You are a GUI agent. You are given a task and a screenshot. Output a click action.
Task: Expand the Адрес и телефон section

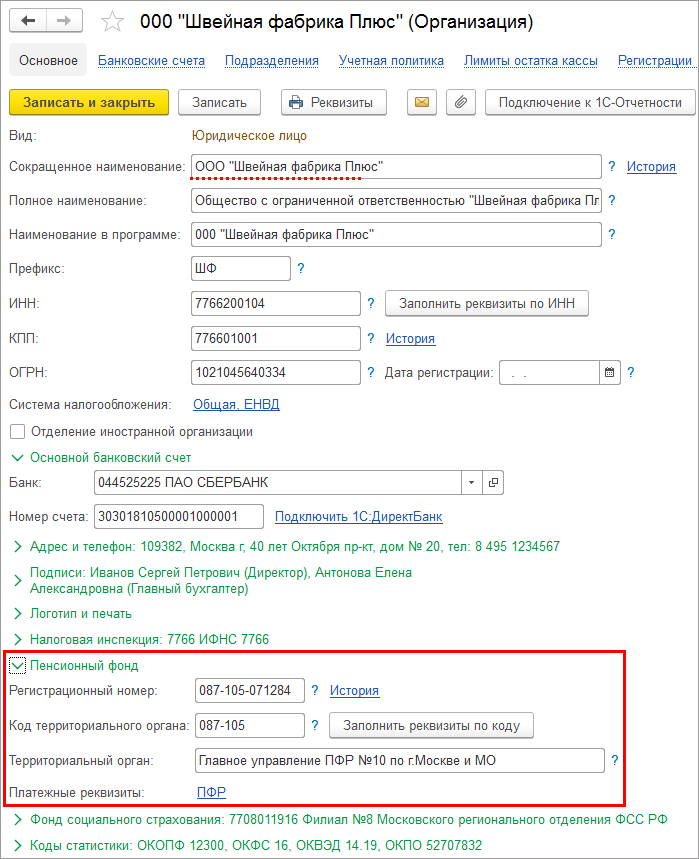click(x=17, y=547)
